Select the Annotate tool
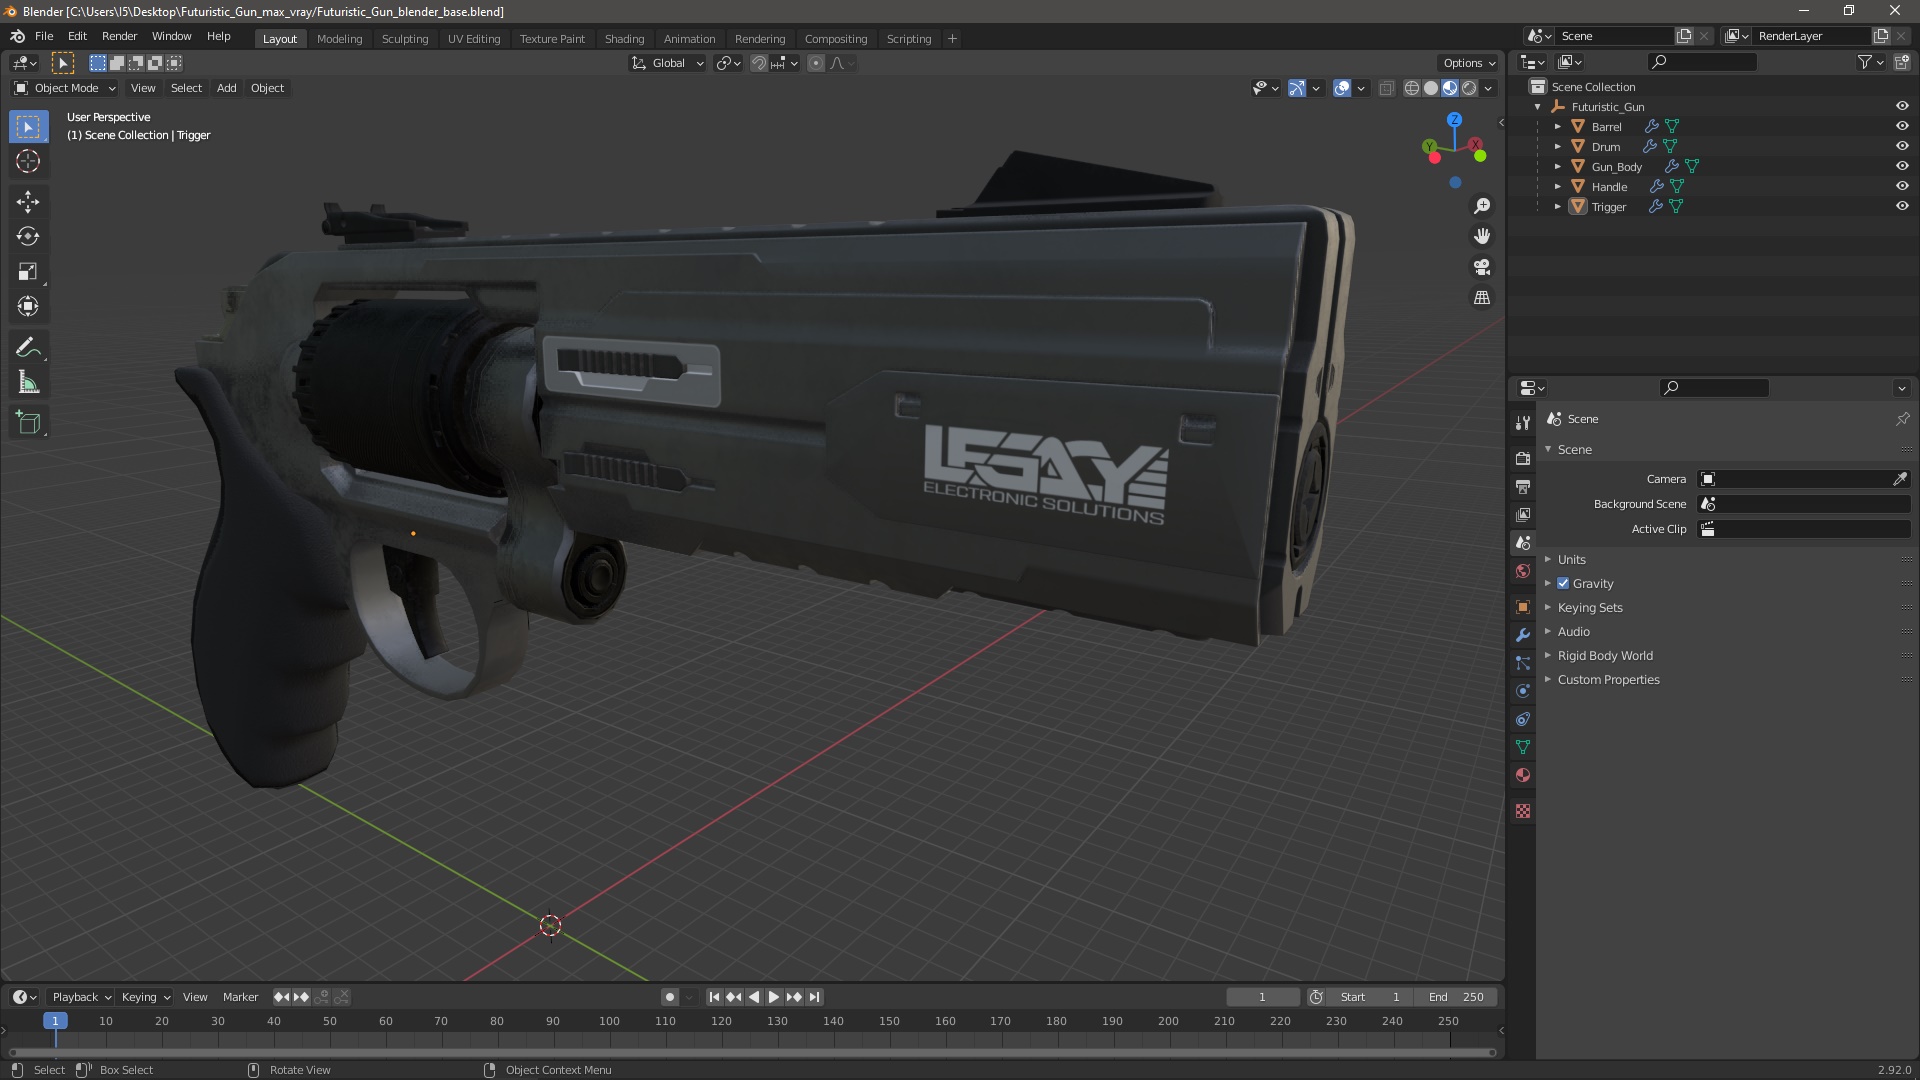The height and width of the screenshot is (1080, 1920). coord(28,348)
